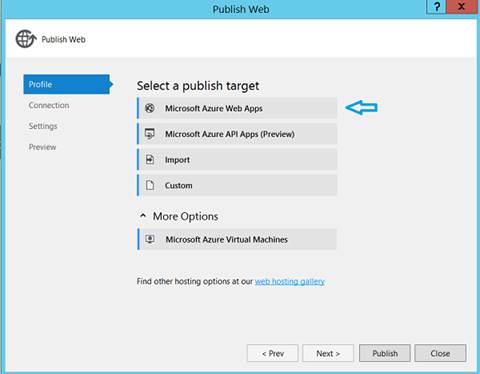The width and height of the screenshot is (480, 374).
Task: Click the Publish button
Action: tap(385, 353)
